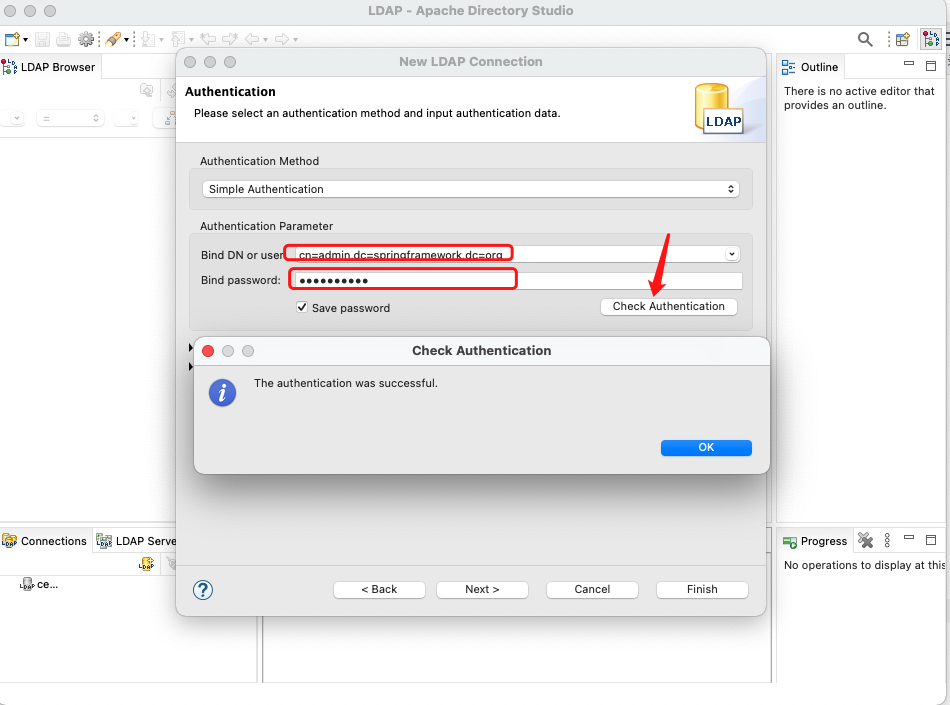The width and height of the screenshot is (950, 705).
Task: Click the search icon in the main toolbar
Action: [865, 39]
